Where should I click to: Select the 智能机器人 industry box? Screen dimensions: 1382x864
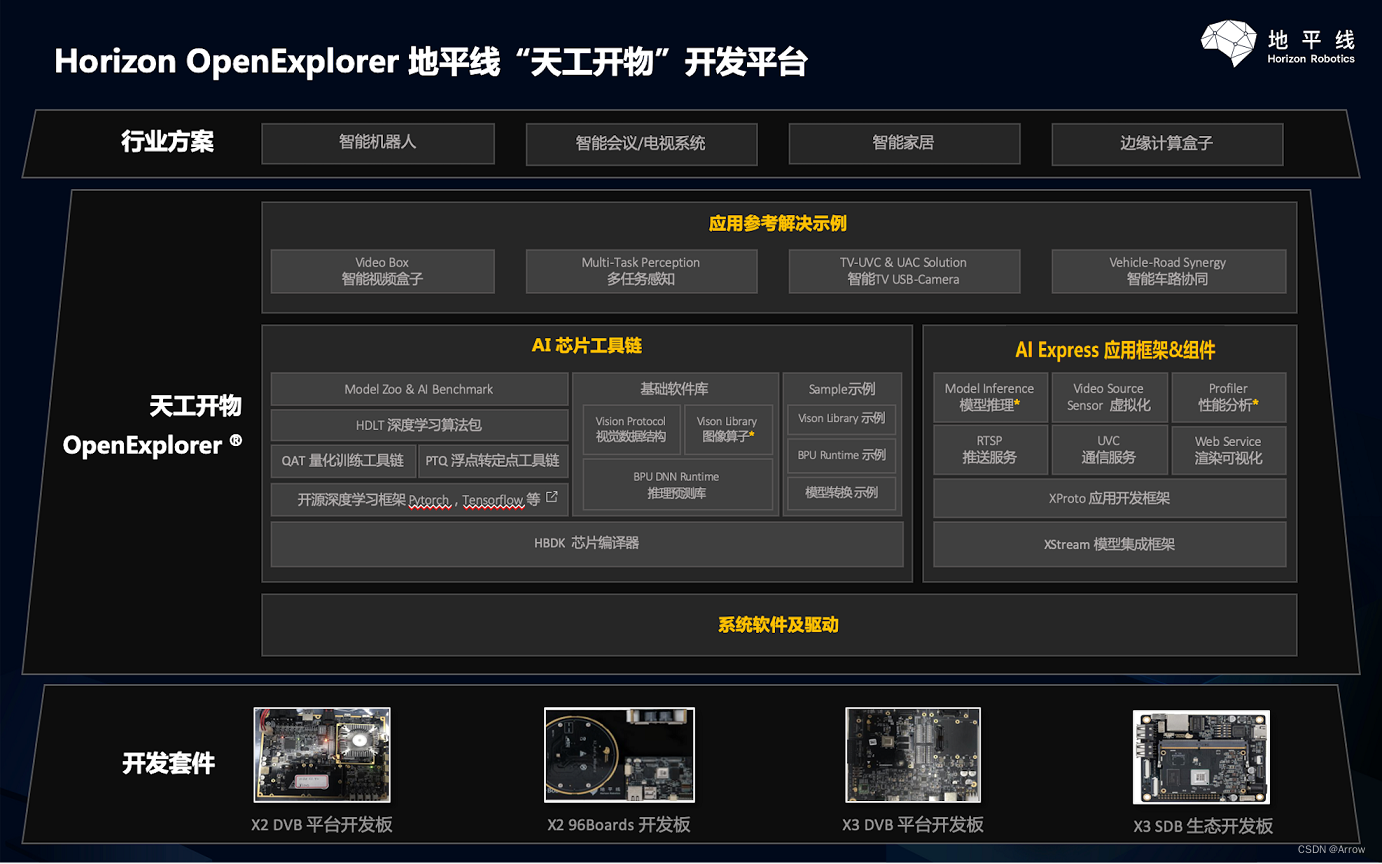pos(378,143)
